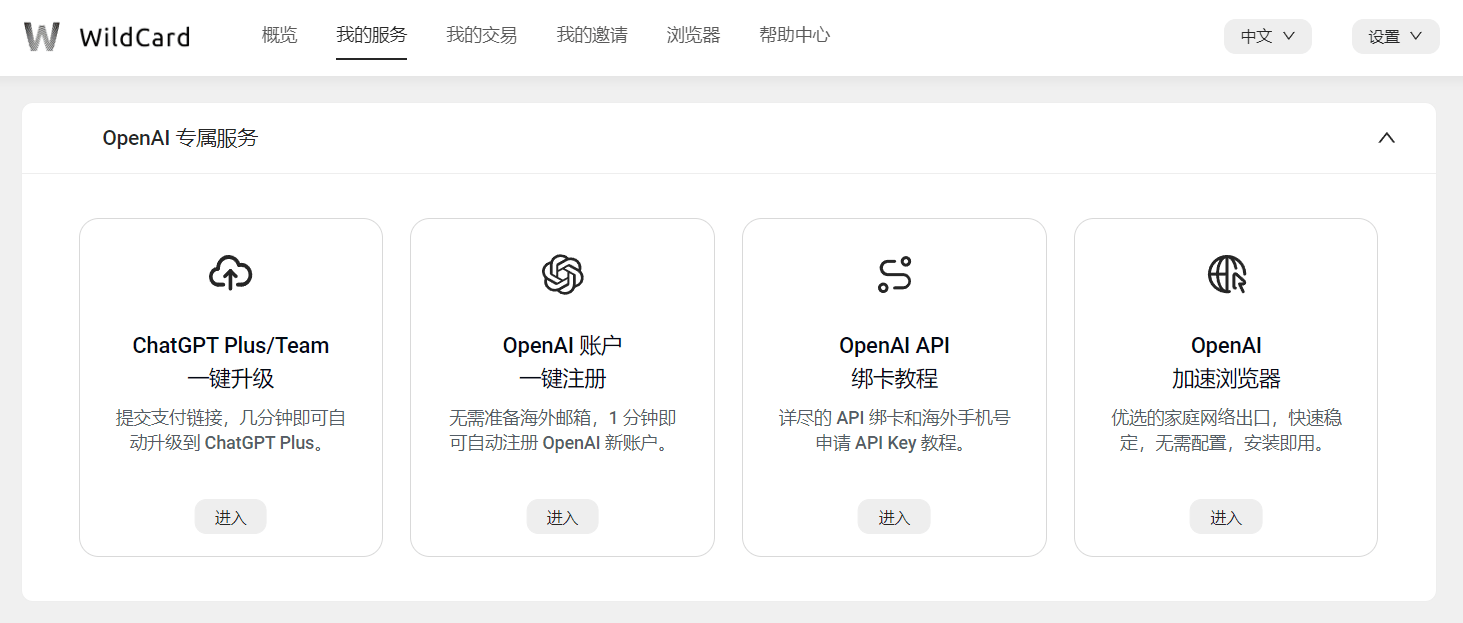Open the 我的交易 transactions tab

tap(481, 35)
